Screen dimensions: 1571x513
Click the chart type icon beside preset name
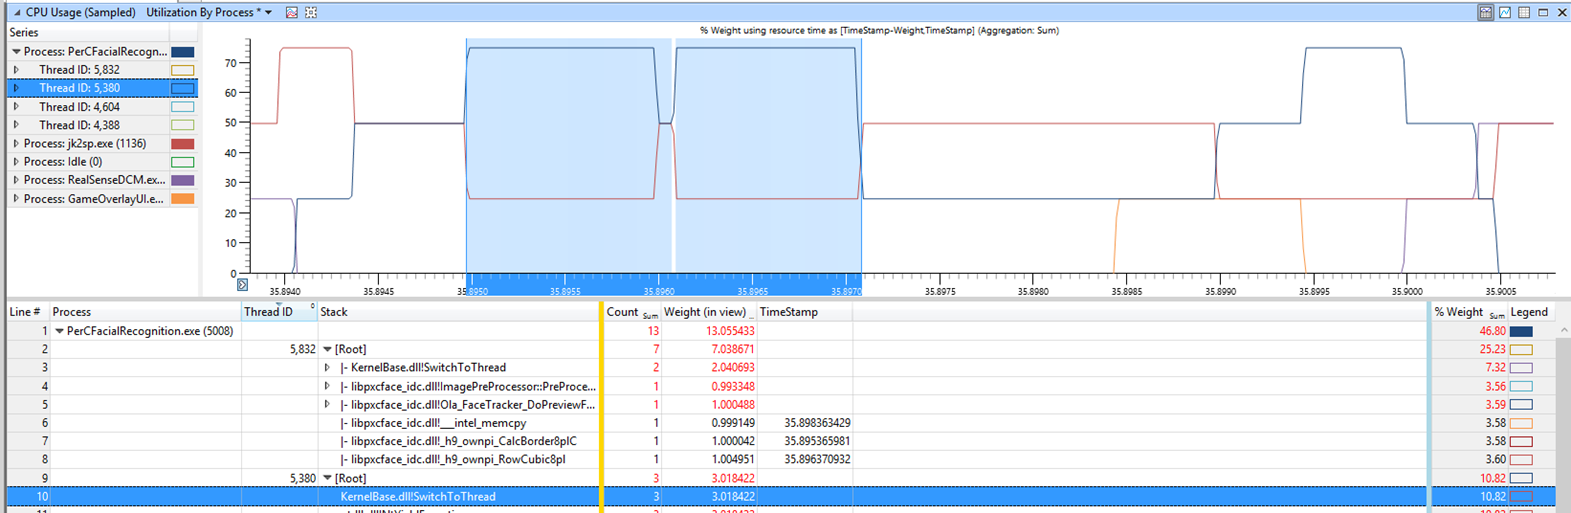tap(292, 13)
